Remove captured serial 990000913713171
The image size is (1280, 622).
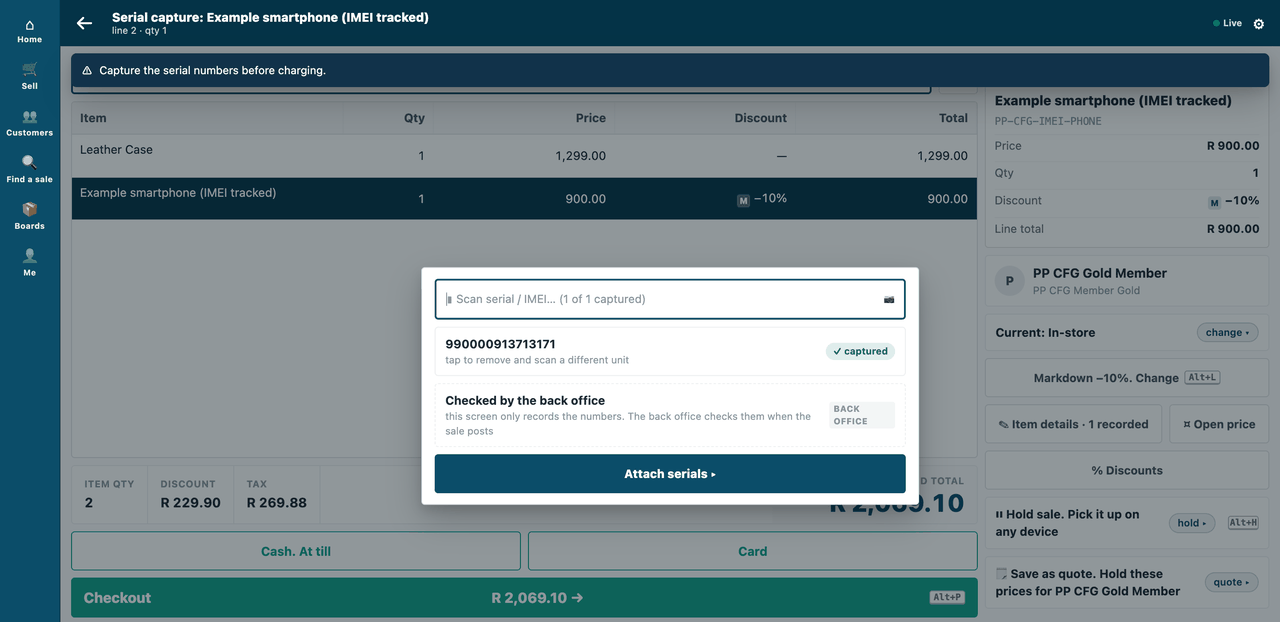click(670, 351)
